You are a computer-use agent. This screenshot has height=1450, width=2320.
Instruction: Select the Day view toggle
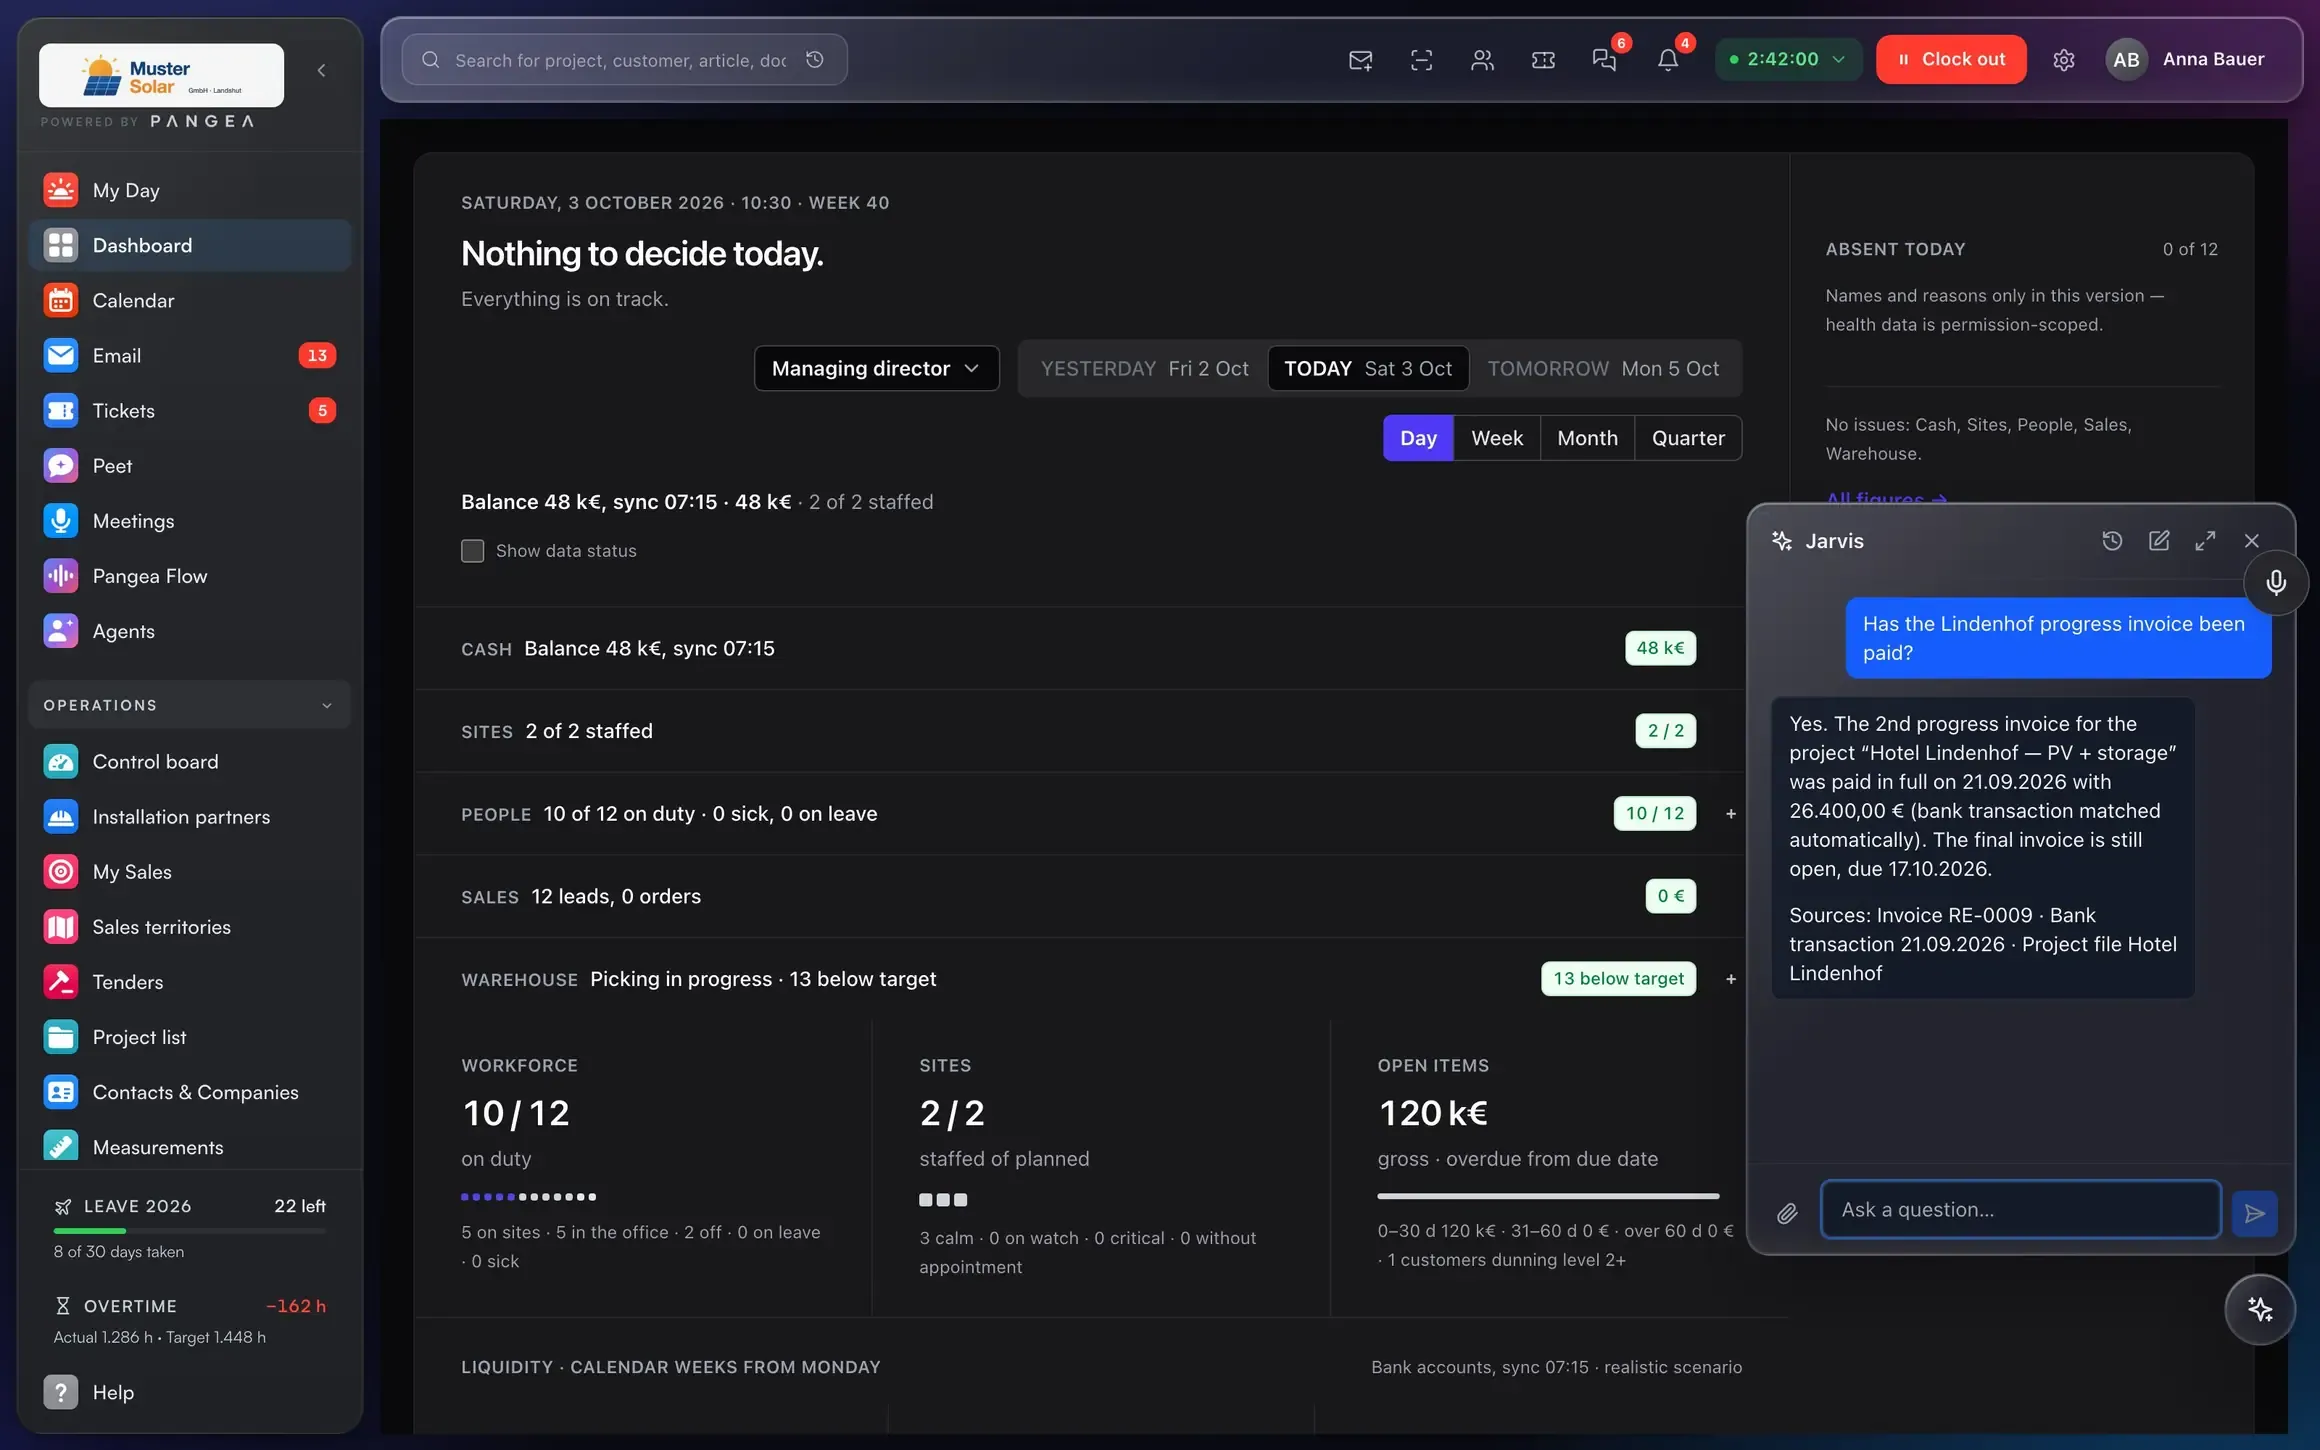tap(1418, 438)
